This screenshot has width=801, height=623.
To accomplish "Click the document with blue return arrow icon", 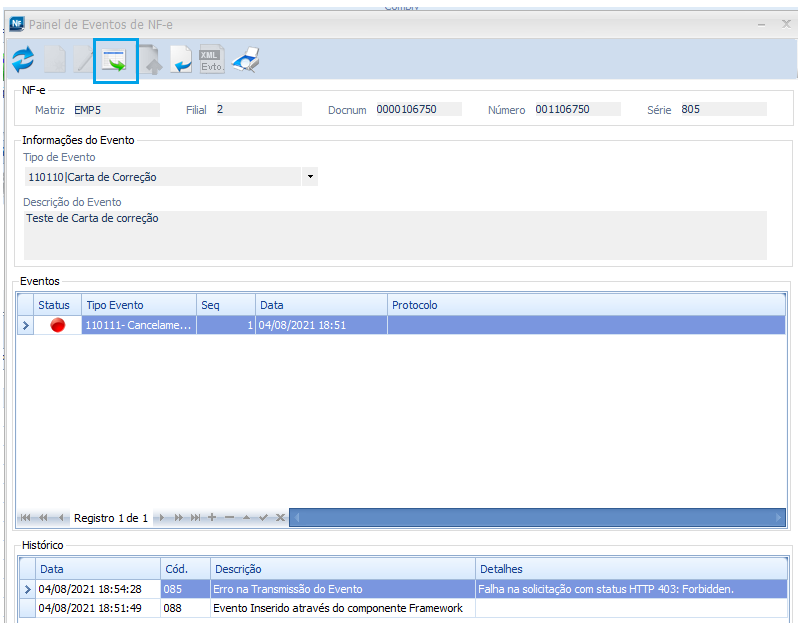I will pyautogui.click(x=180, y=62).
